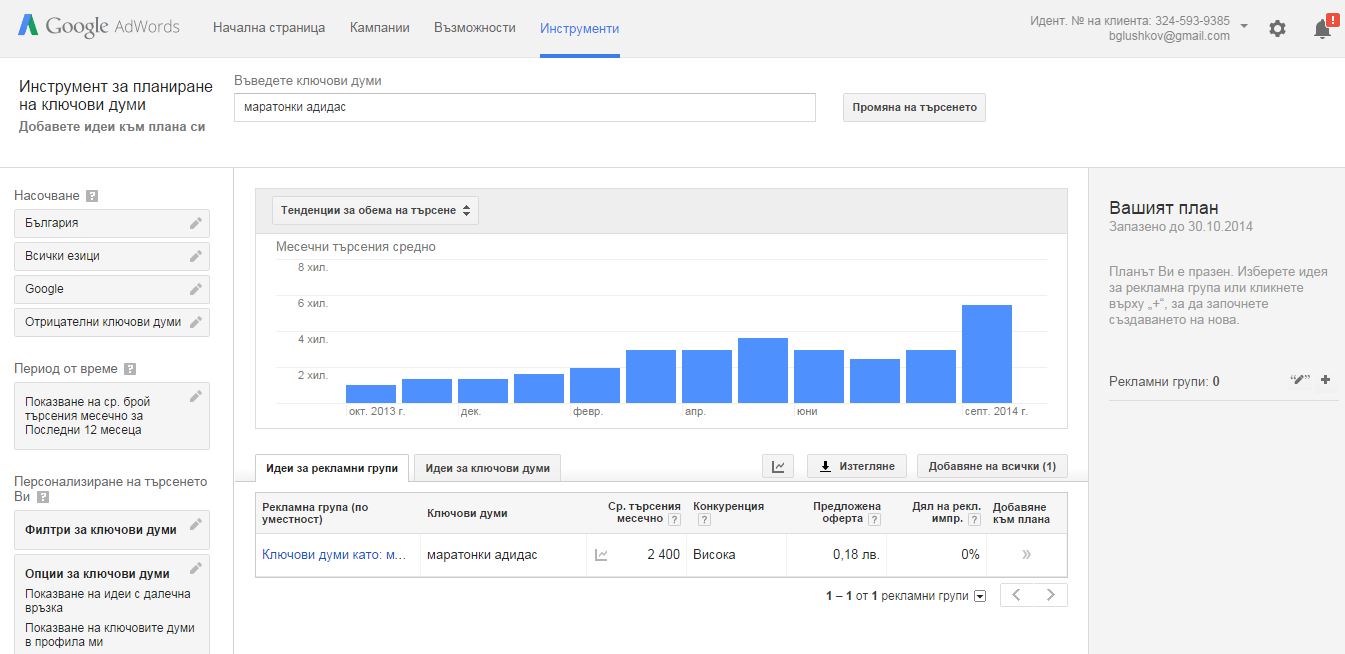Help icon for Предложена оферта column
The height and width of the screenshot is (654, 1345).
(875, 520)
